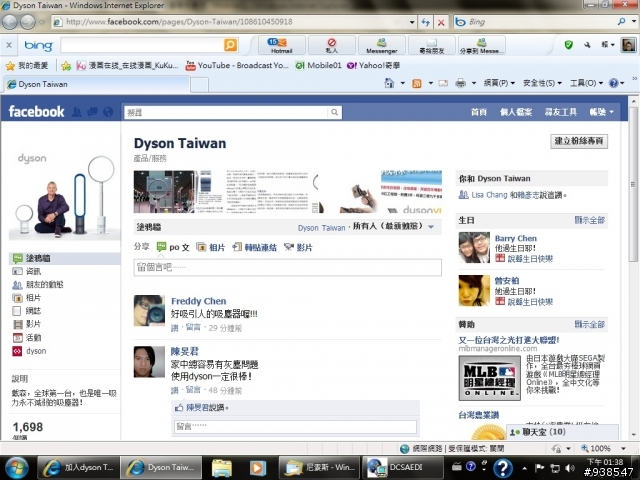Viewport: 640px width, 480px height.
Task: Open Mobile01 bookmark
Action: 319,65
